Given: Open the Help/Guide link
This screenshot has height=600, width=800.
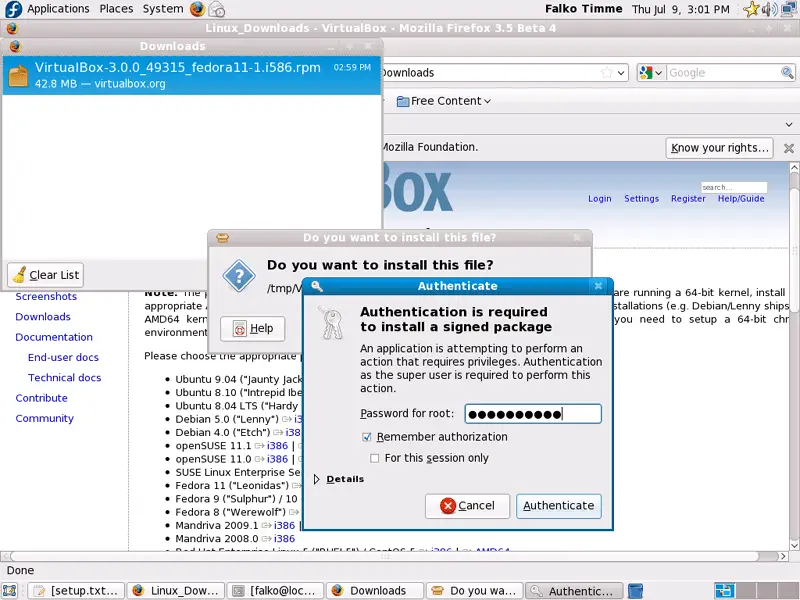Looking at the screenshot, I should (741, 198).
